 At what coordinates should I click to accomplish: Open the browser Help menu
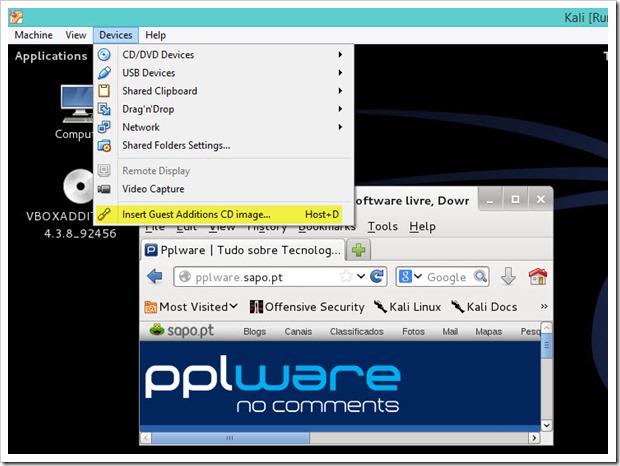pyautogui.click(x=422, y=227)
